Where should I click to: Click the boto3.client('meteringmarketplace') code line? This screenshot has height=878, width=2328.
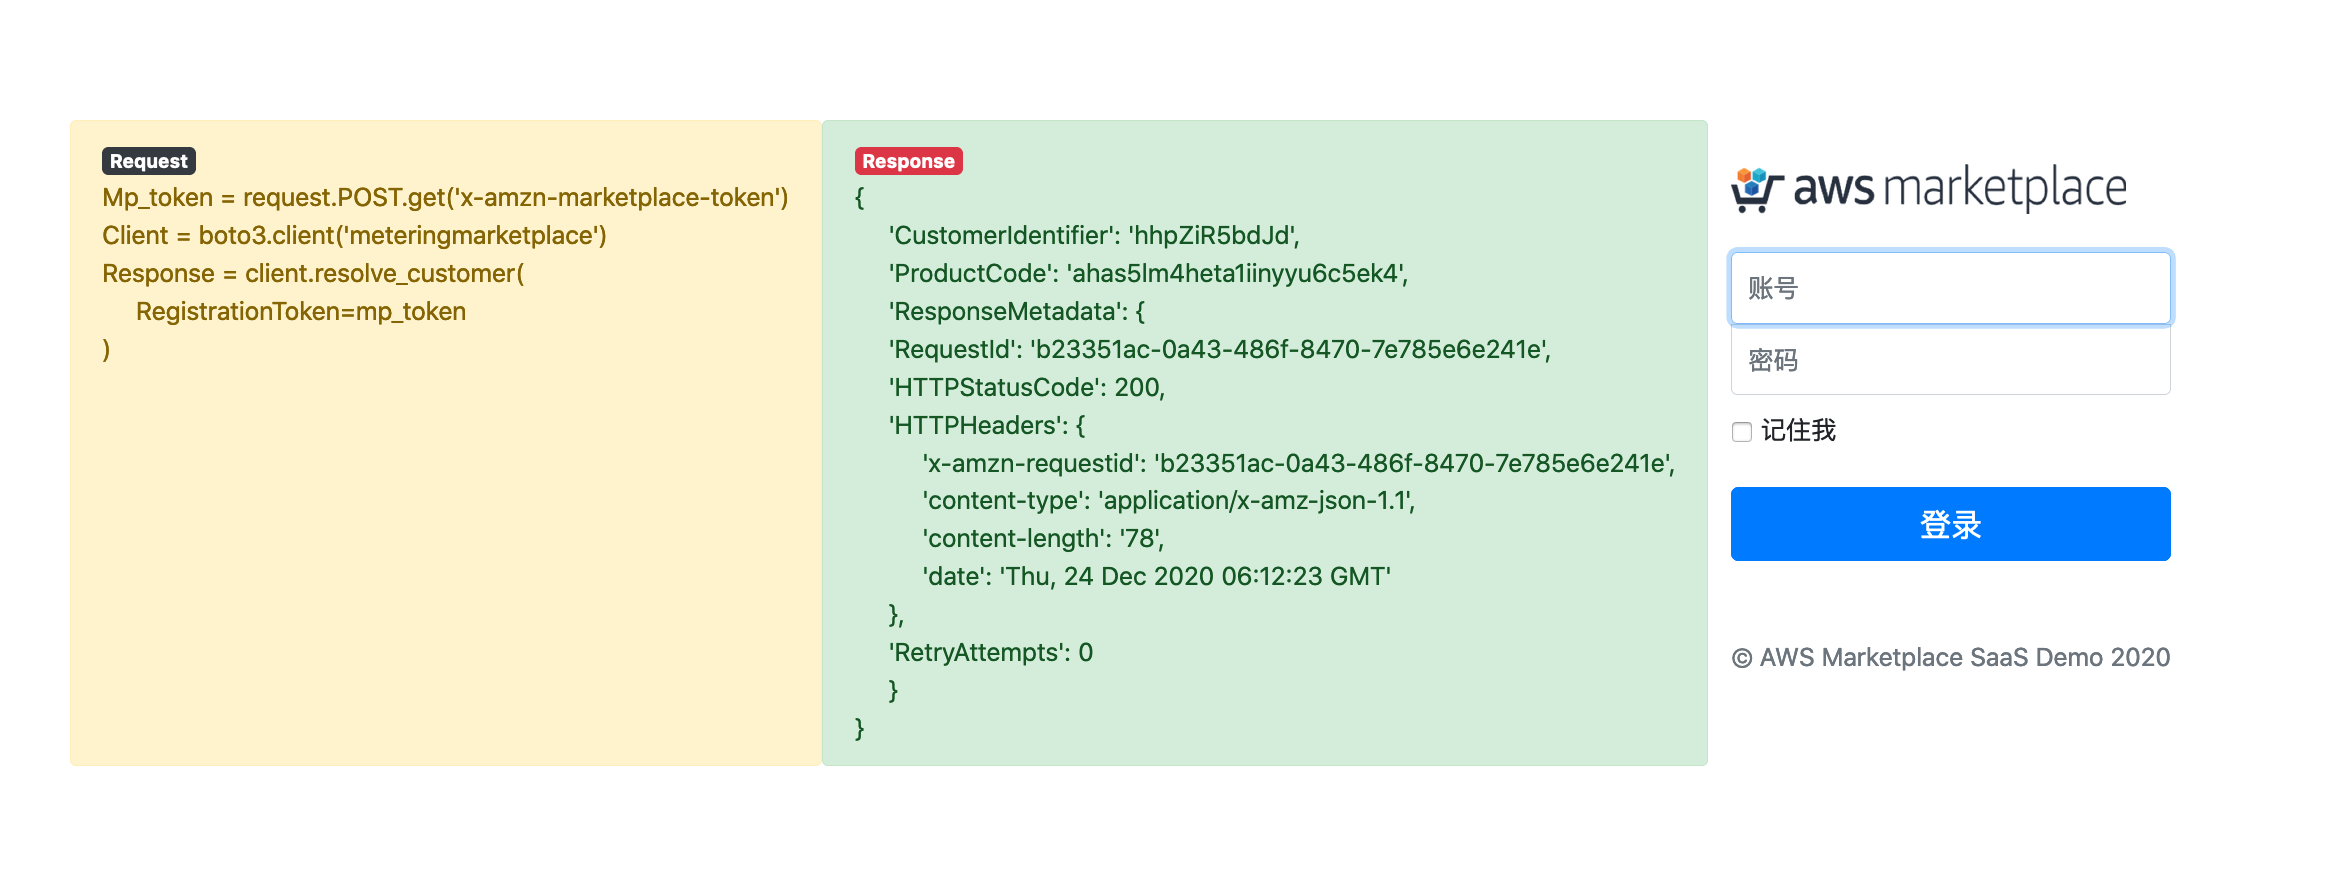pyautogui.click(x=354, y=236)
